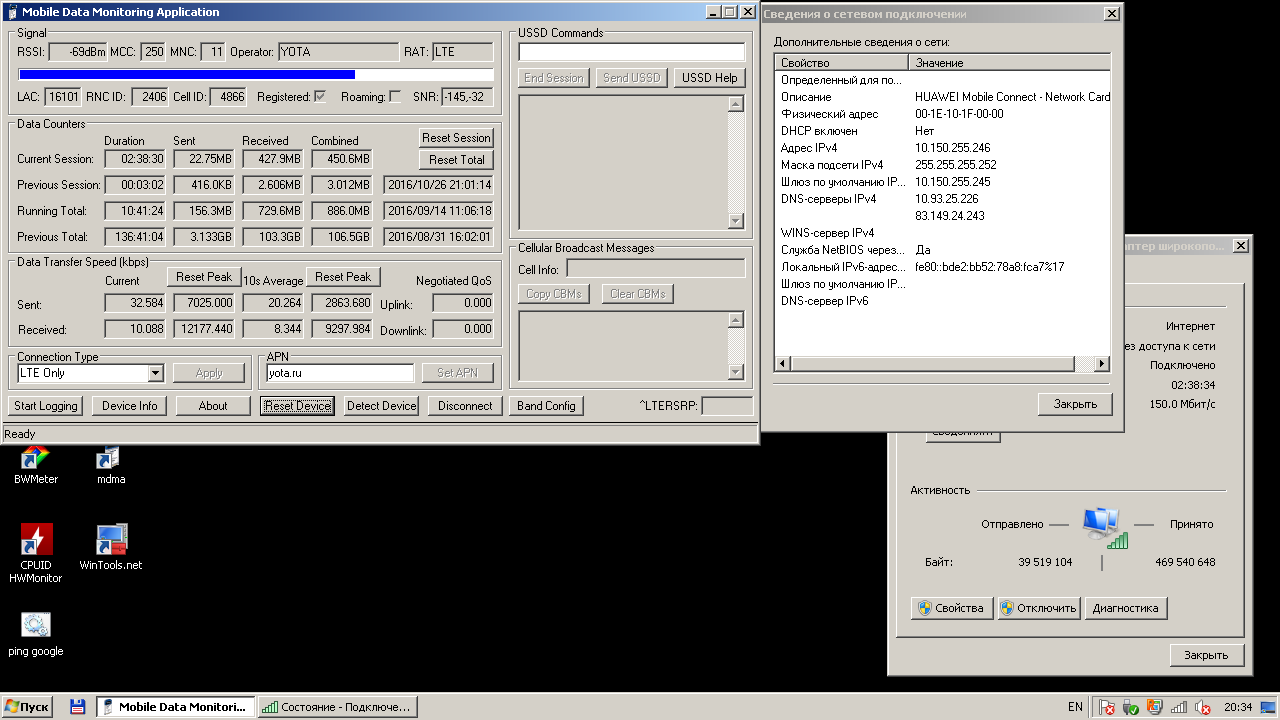Click Закрыть at the status window bottom
Image resolution: width=1280 pixels, height=720 pixels.
(x=1206, y=655)
